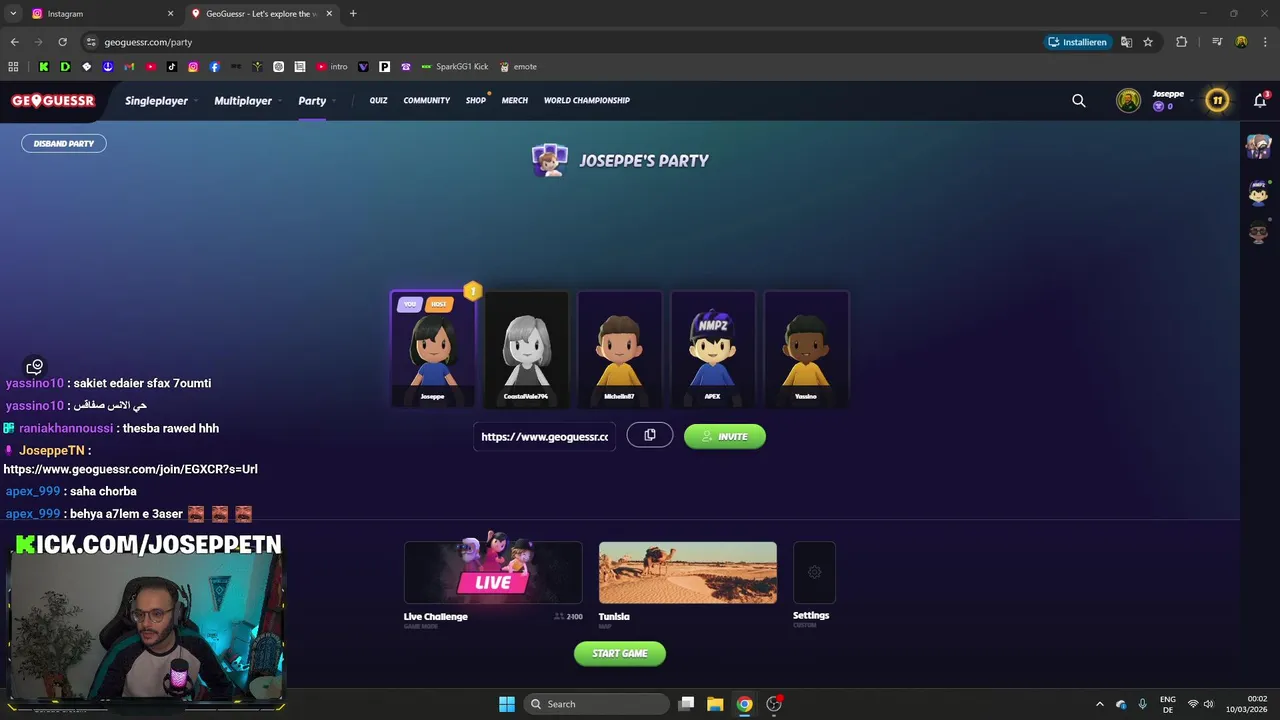Click the level 11 badge
The width and height of the screenshot is (1280, 720).
(1217, 100)
